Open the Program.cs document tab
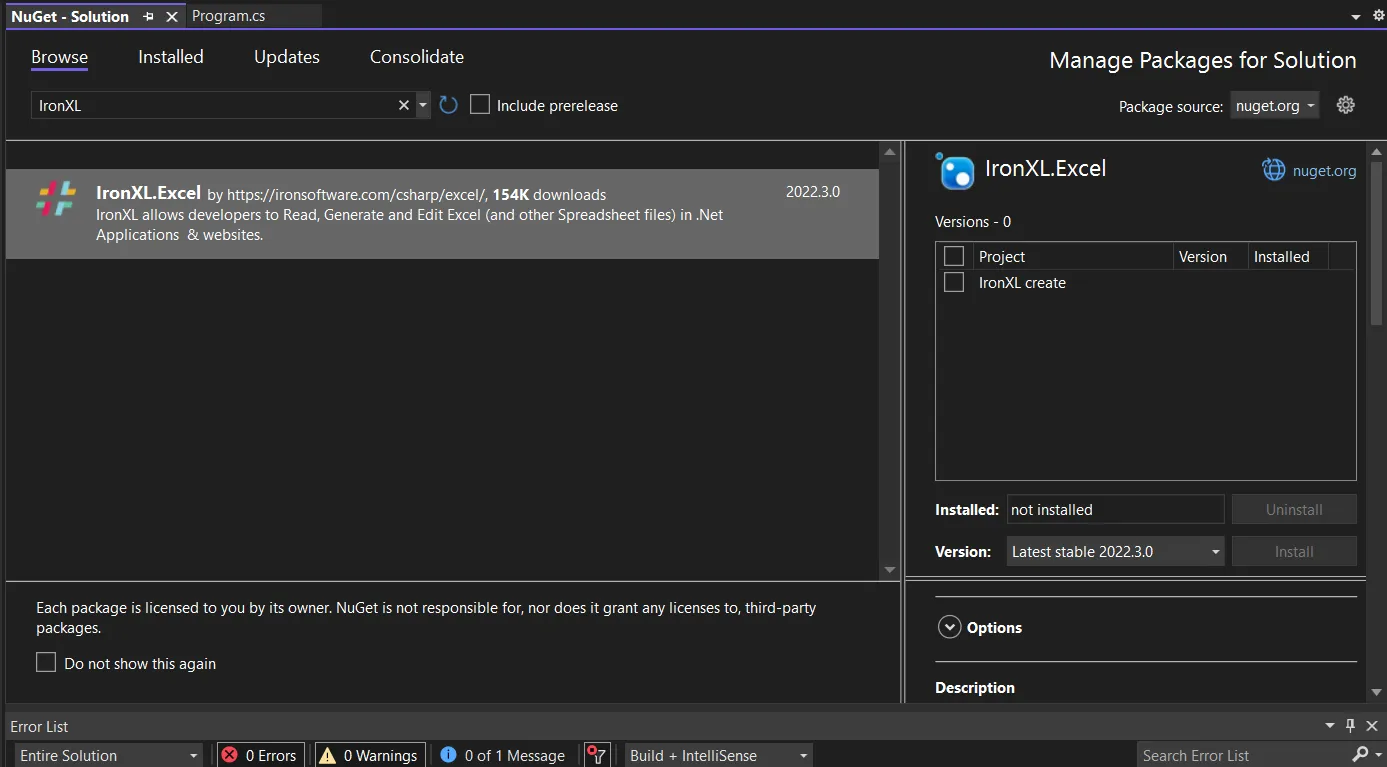The width and height of the screenshot is (1387, 767). (228, 16)
